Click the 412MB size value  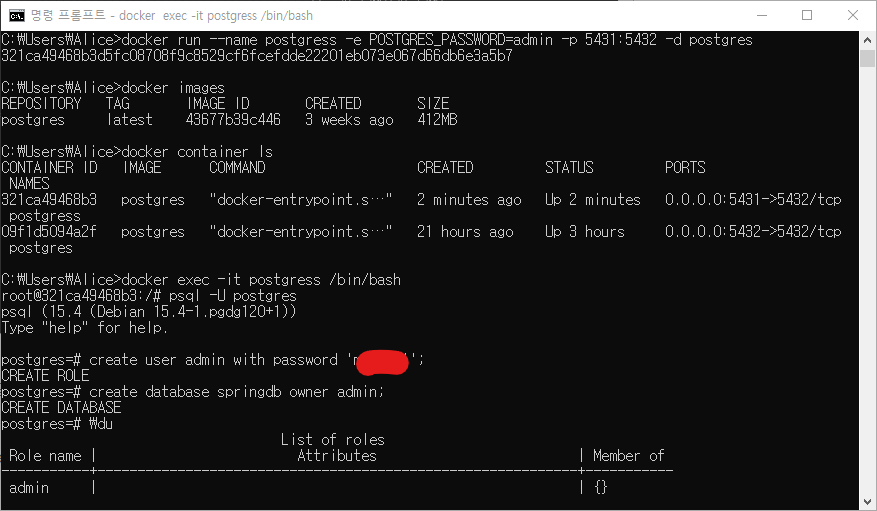coord(437,120)
